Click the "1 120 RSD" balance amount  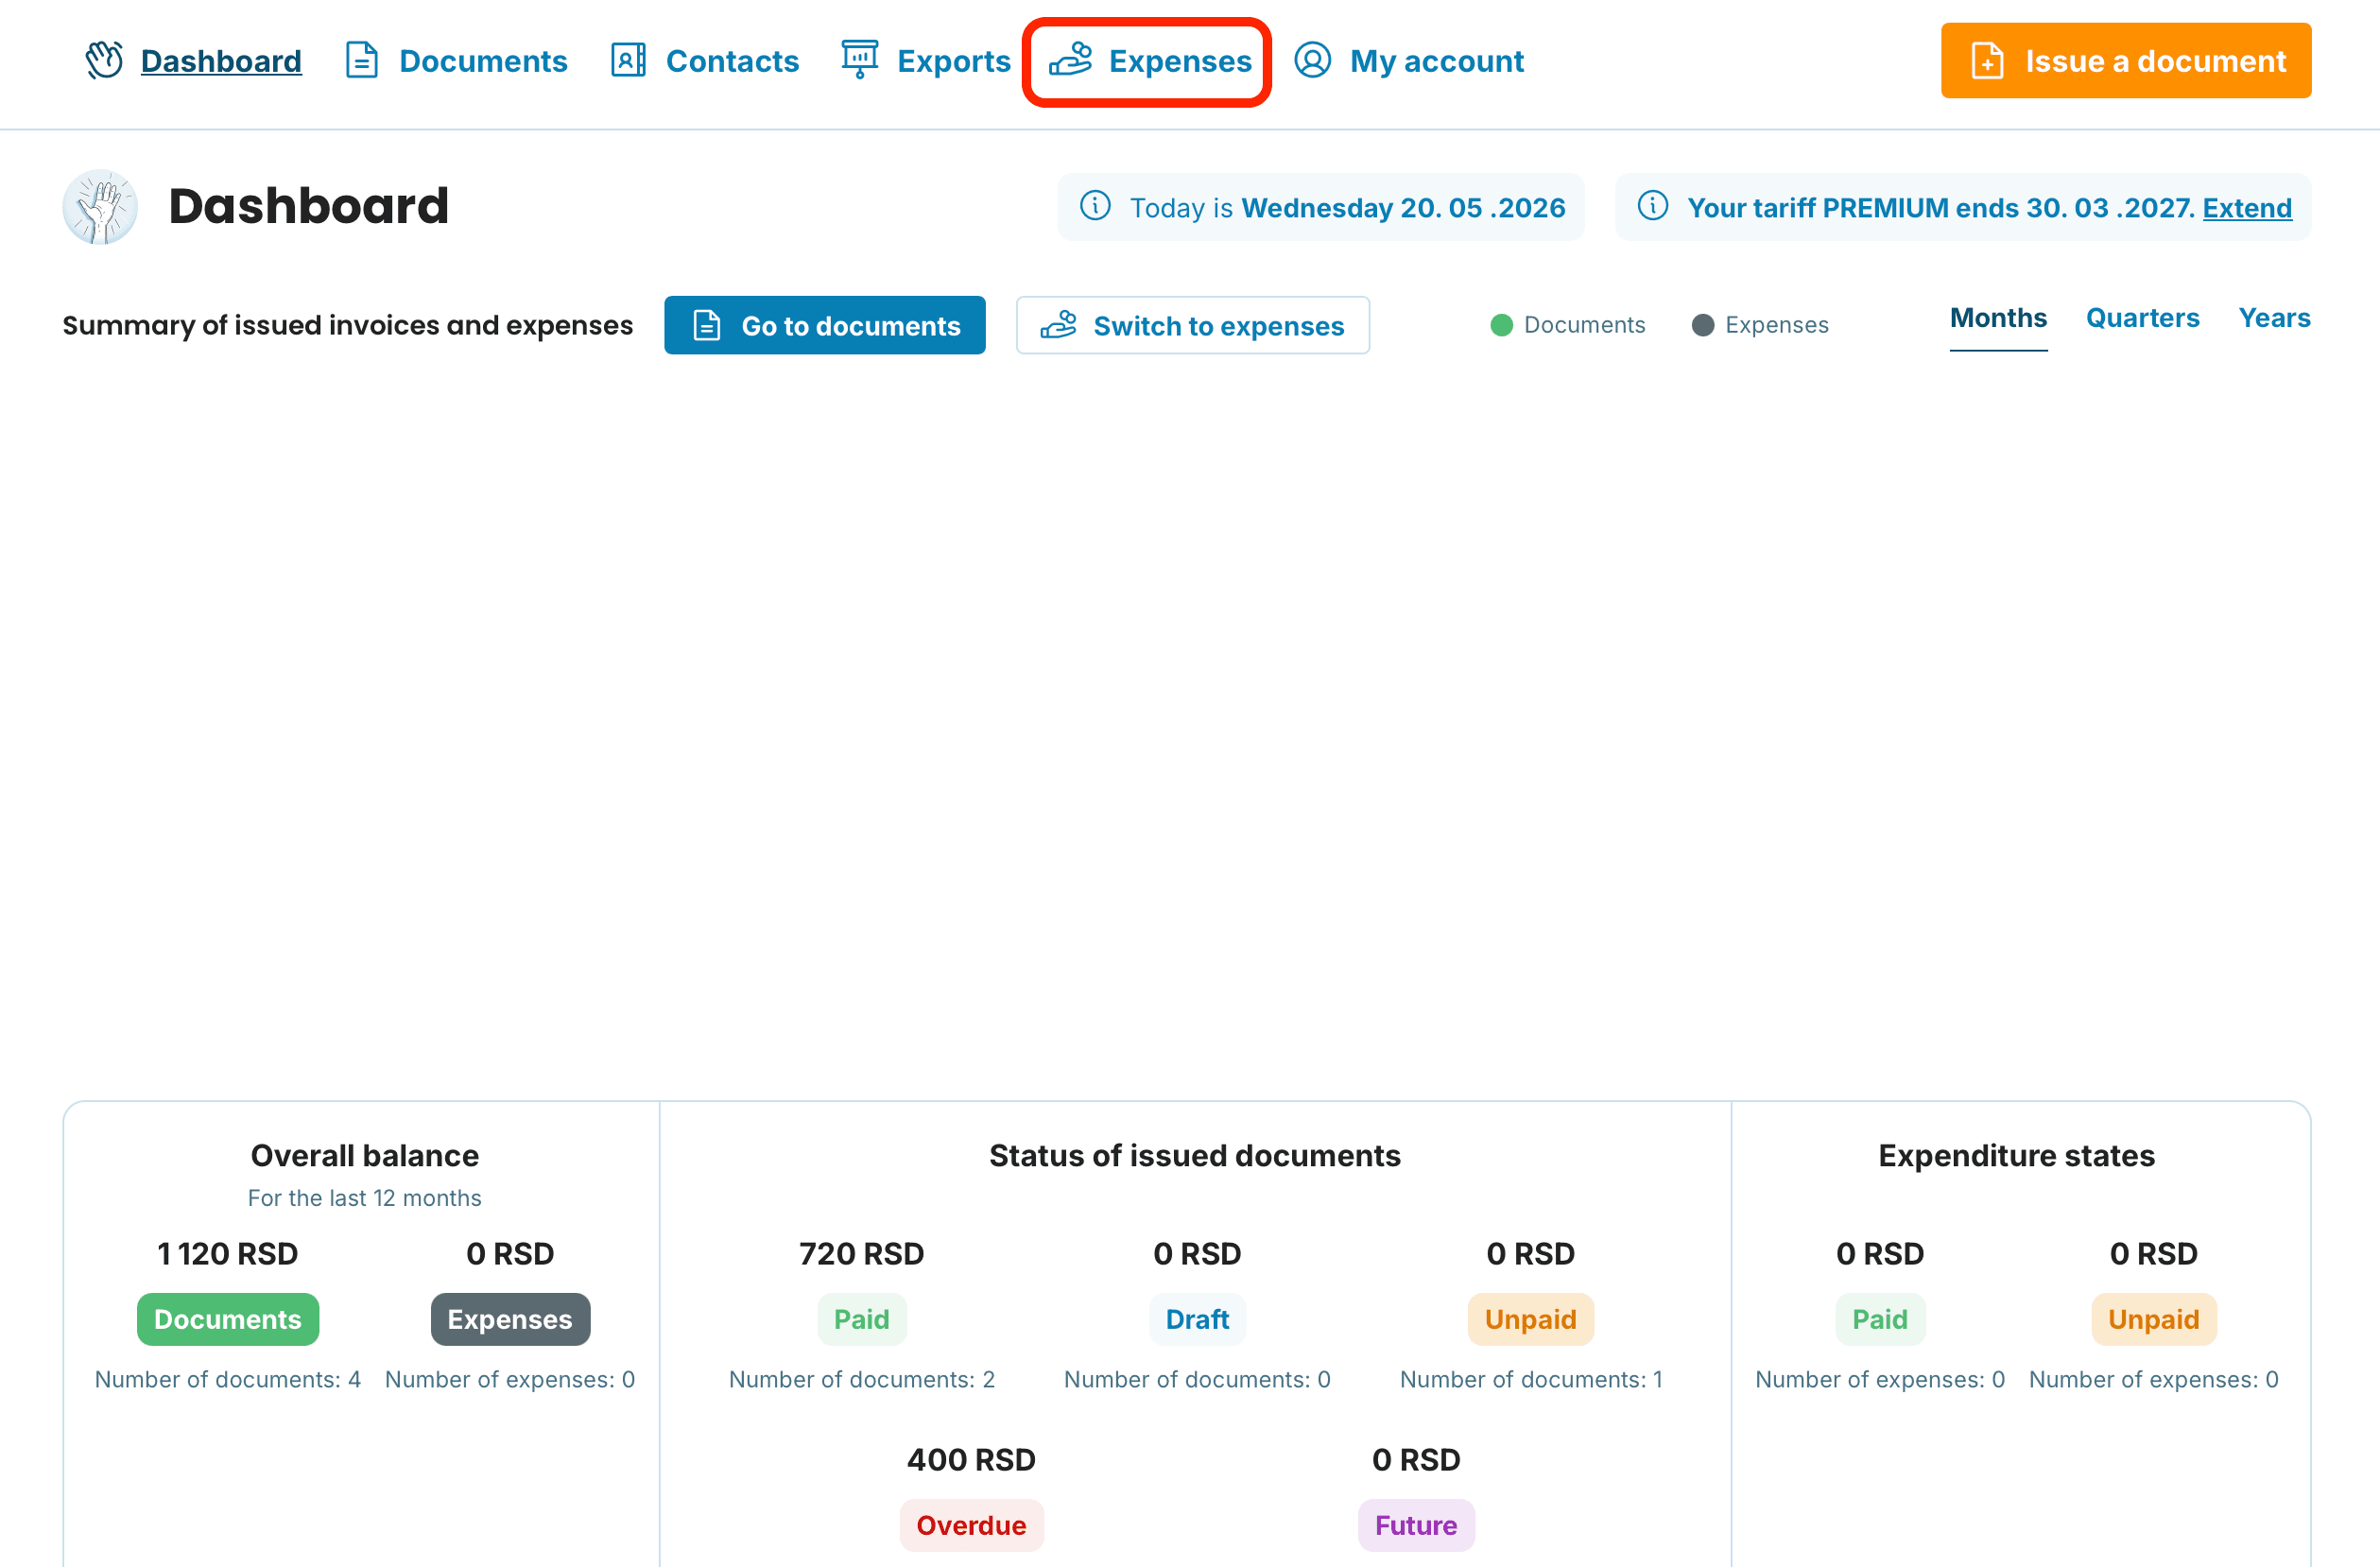[x=228, y=1253]
